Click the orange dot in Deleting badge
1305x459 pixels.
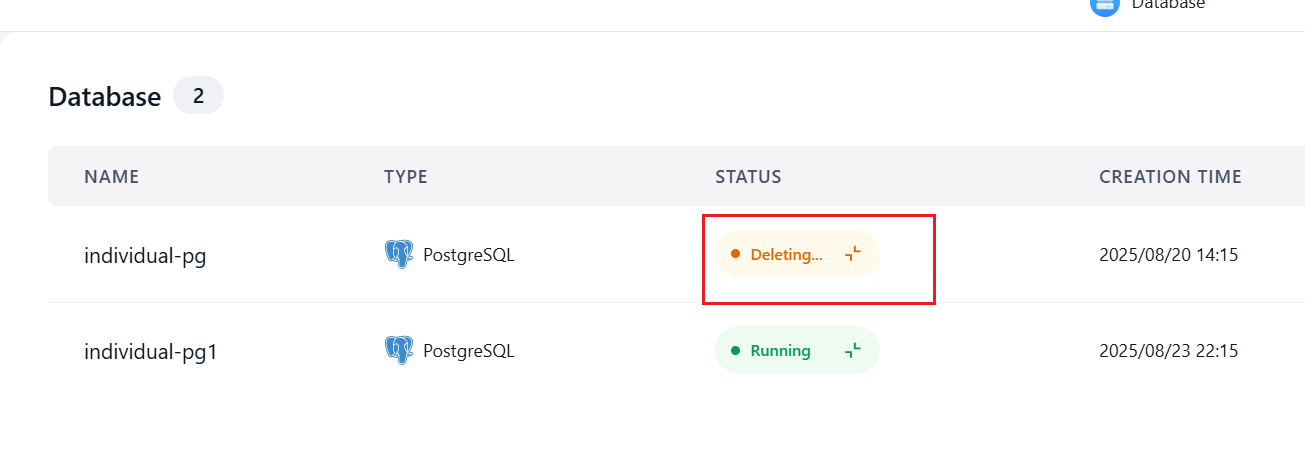(x=735, y=254)
